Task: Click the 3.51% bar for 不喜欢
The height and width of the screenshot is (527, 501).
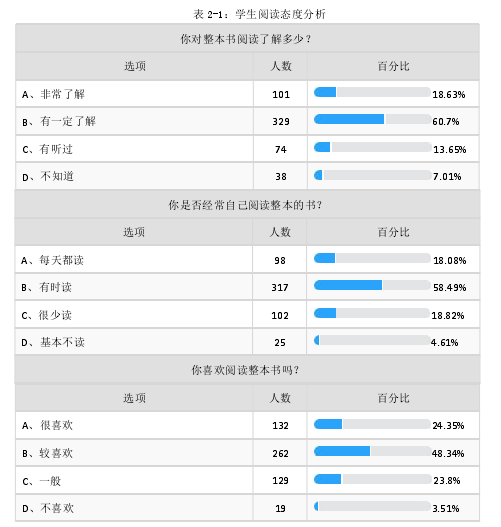Action: tap(372, 506)
